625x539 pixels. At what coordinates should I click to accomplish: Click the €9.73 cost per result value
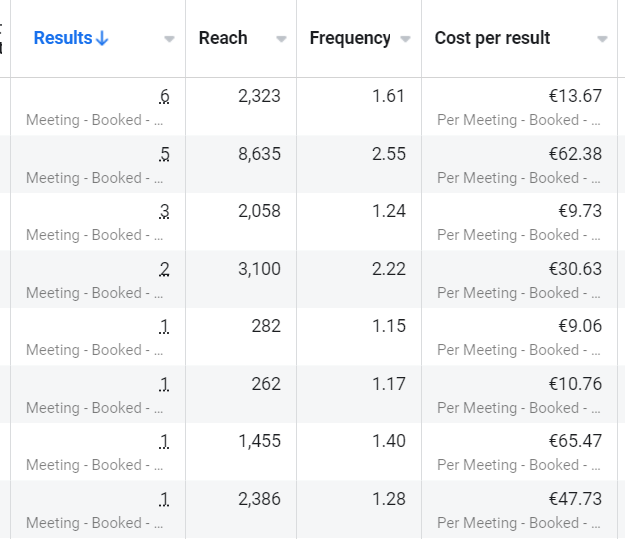tap(580, 211)
